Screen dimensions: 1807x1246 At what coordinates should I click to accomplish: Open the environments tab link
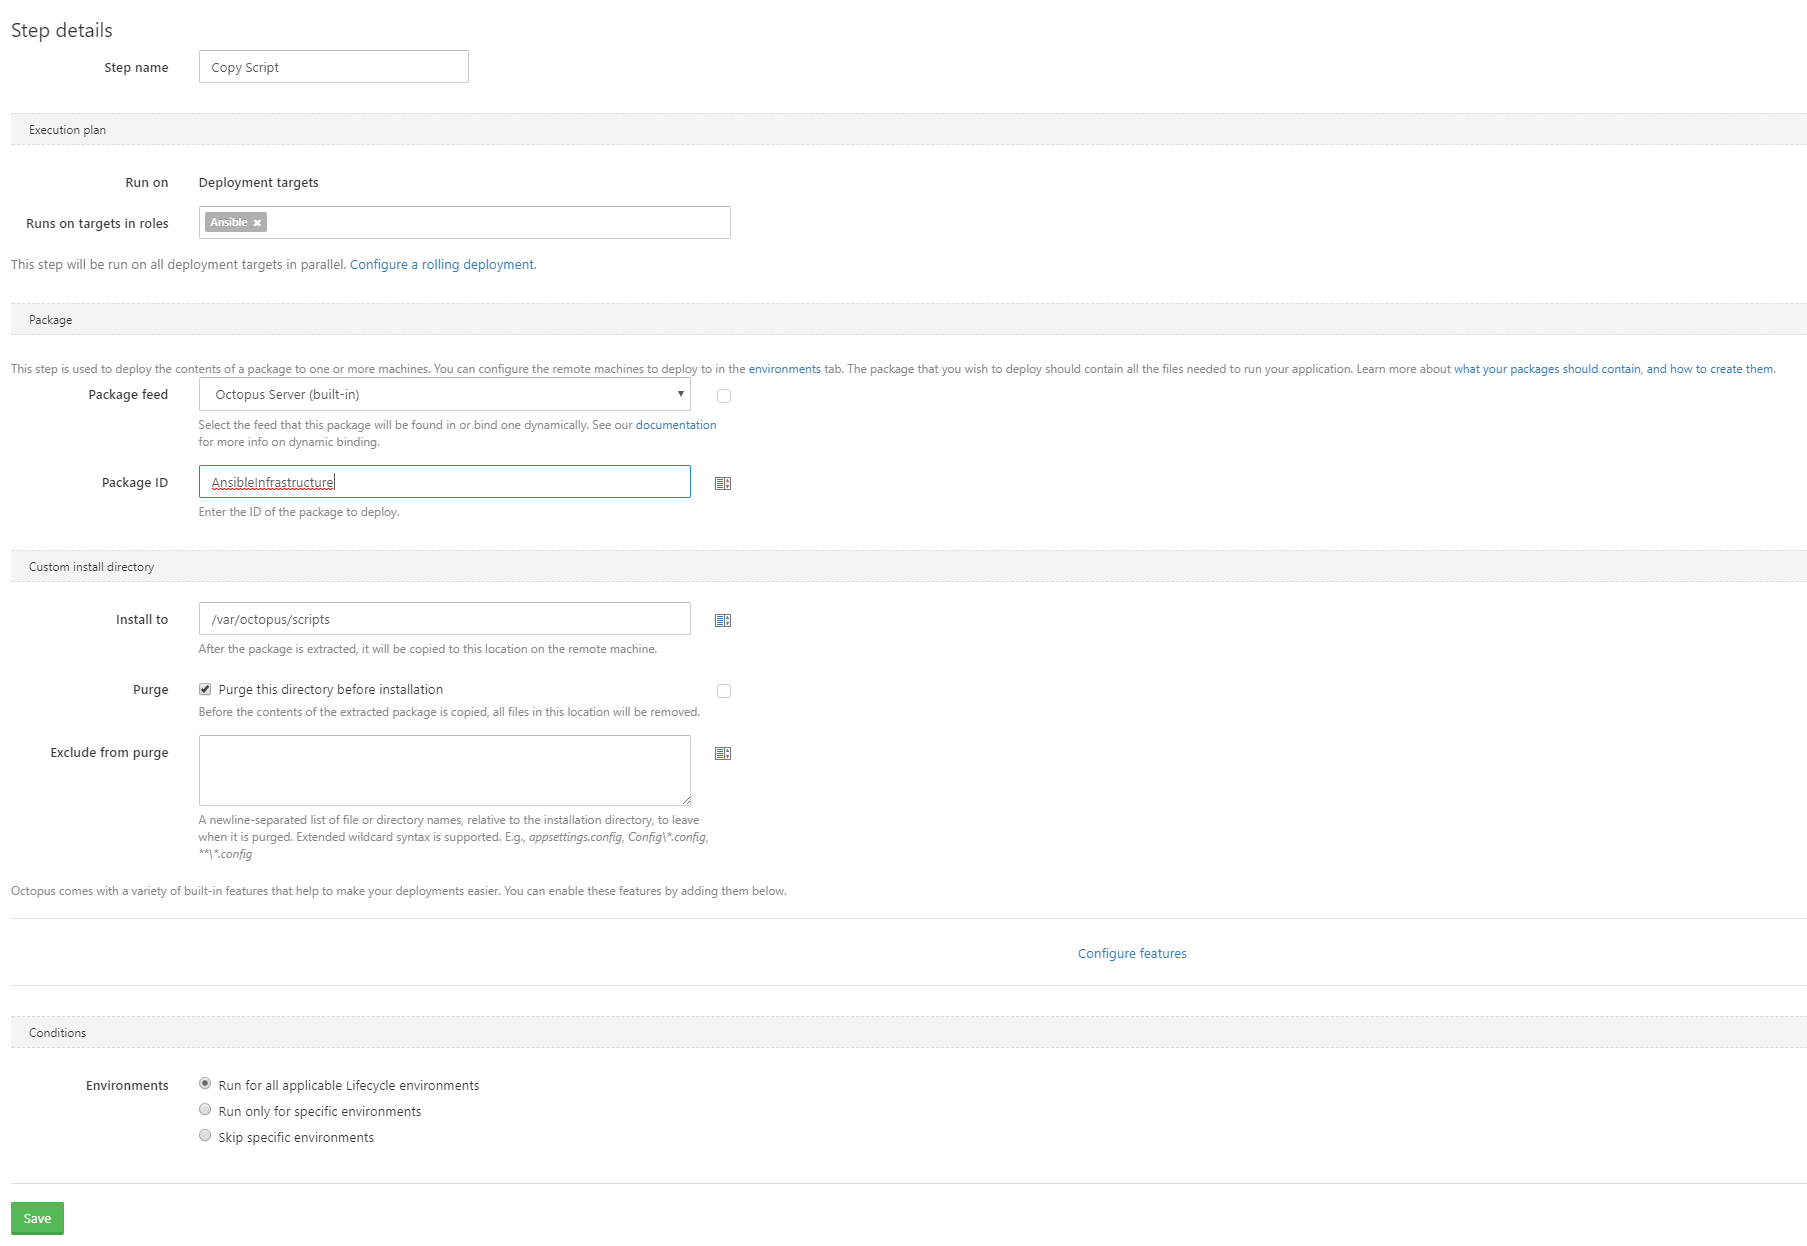(784, 368)
